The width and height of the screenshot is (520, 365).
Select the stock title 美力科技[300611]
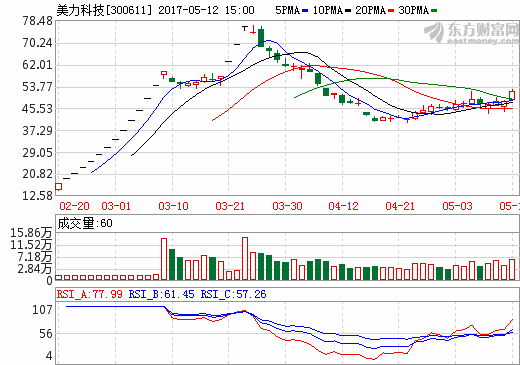pos(104,10)
